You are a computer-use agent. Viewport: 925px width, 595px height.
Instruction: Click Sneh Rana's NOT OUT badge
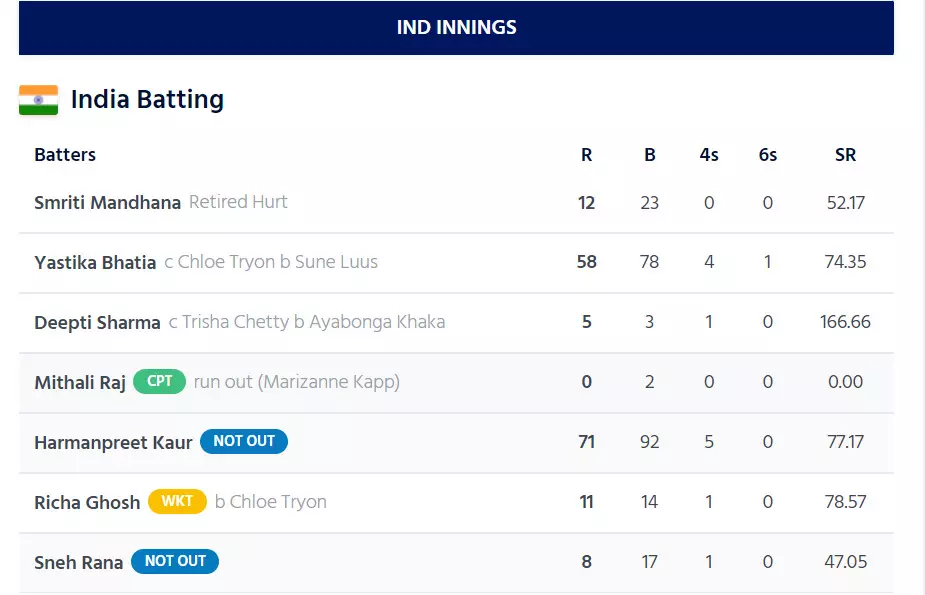175,561
